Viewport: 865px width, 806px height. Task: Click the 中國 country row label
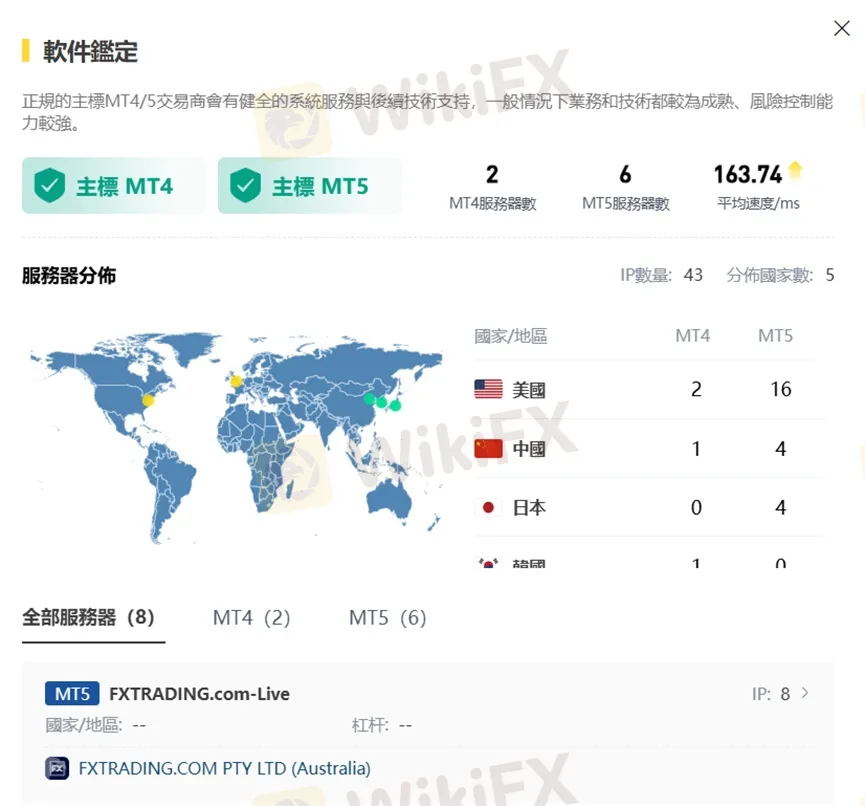[x=528, y=449]
